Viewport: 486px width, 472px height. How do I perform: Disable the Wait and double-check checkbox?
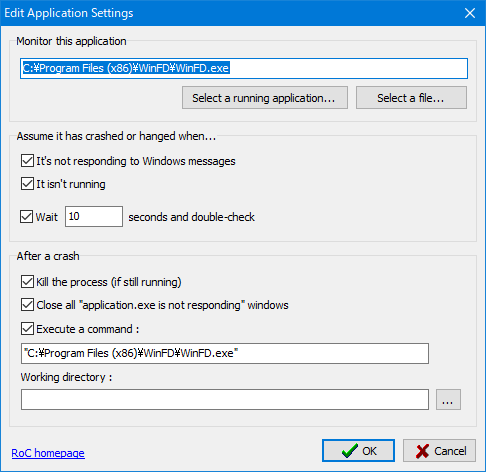tap(26, 217)
